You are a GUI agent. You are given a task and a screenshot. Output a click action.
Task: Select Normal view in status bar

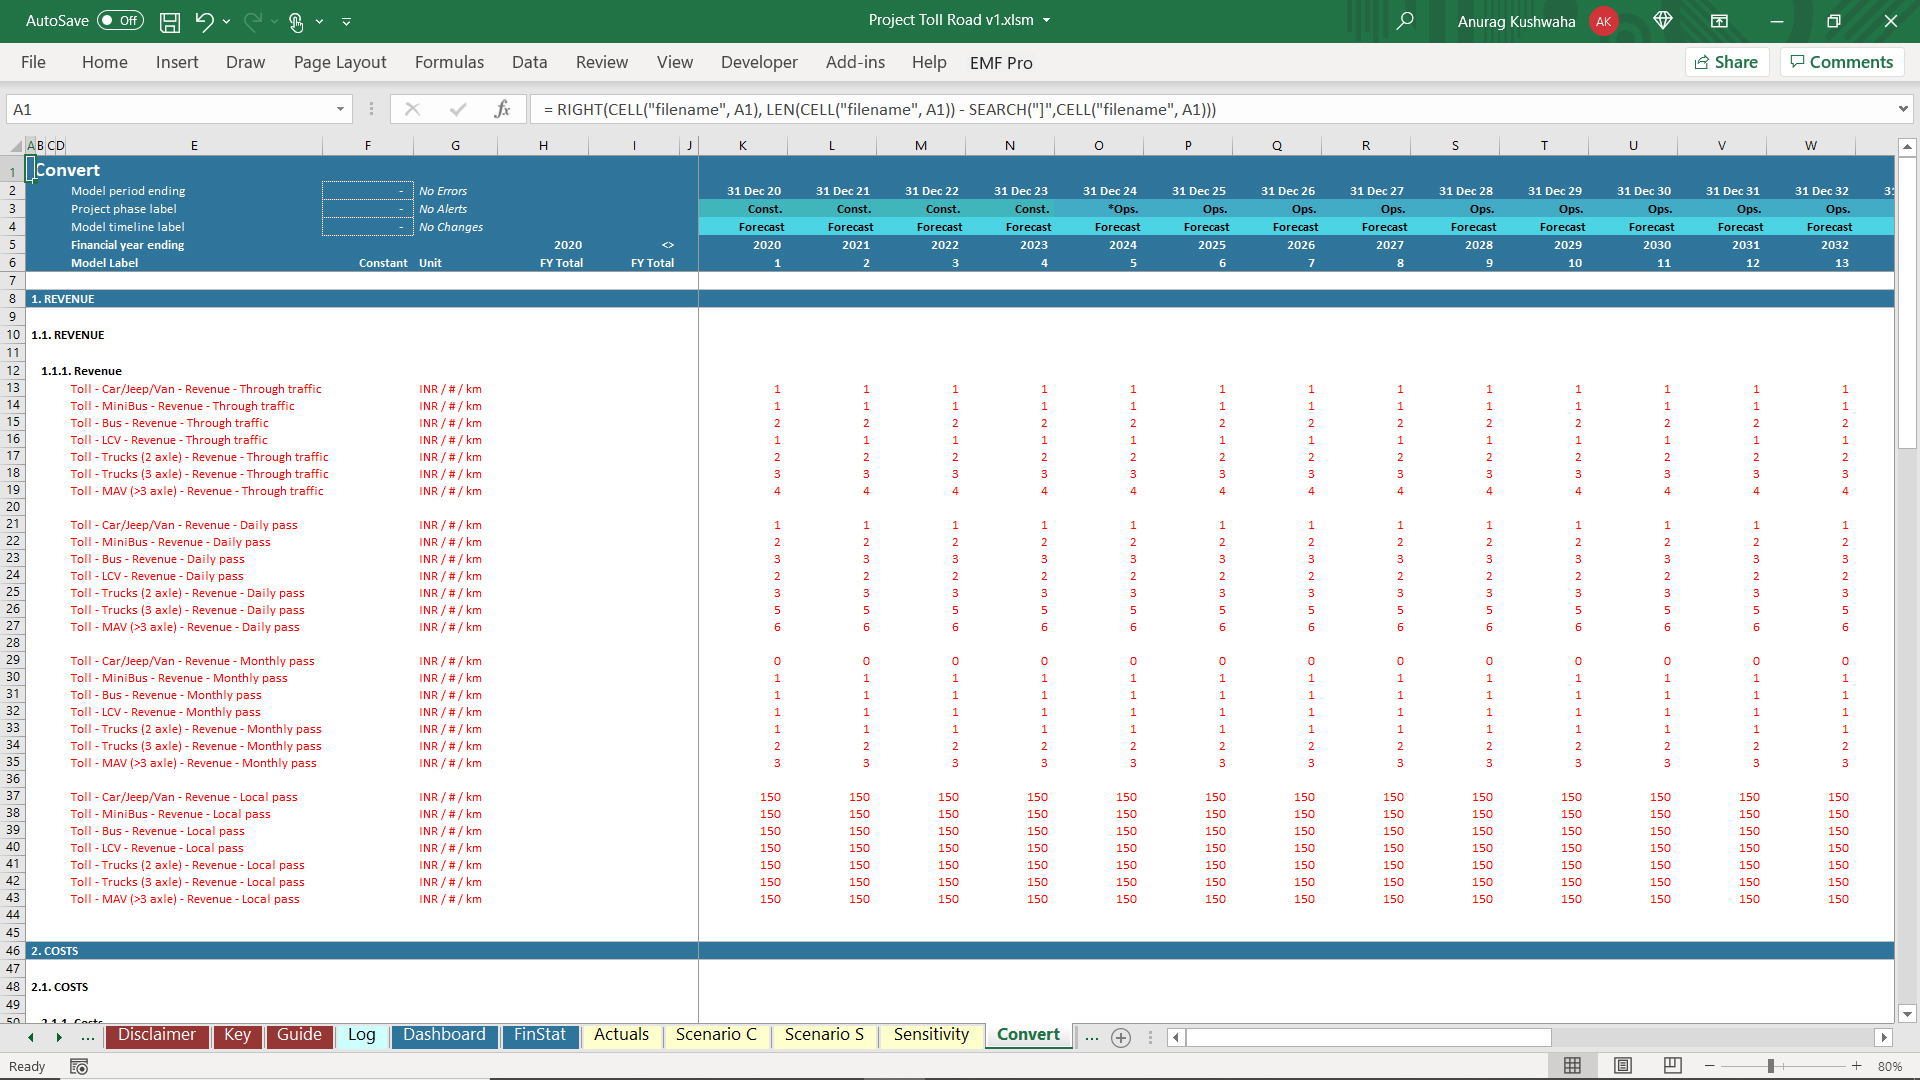point(1572,1066)
